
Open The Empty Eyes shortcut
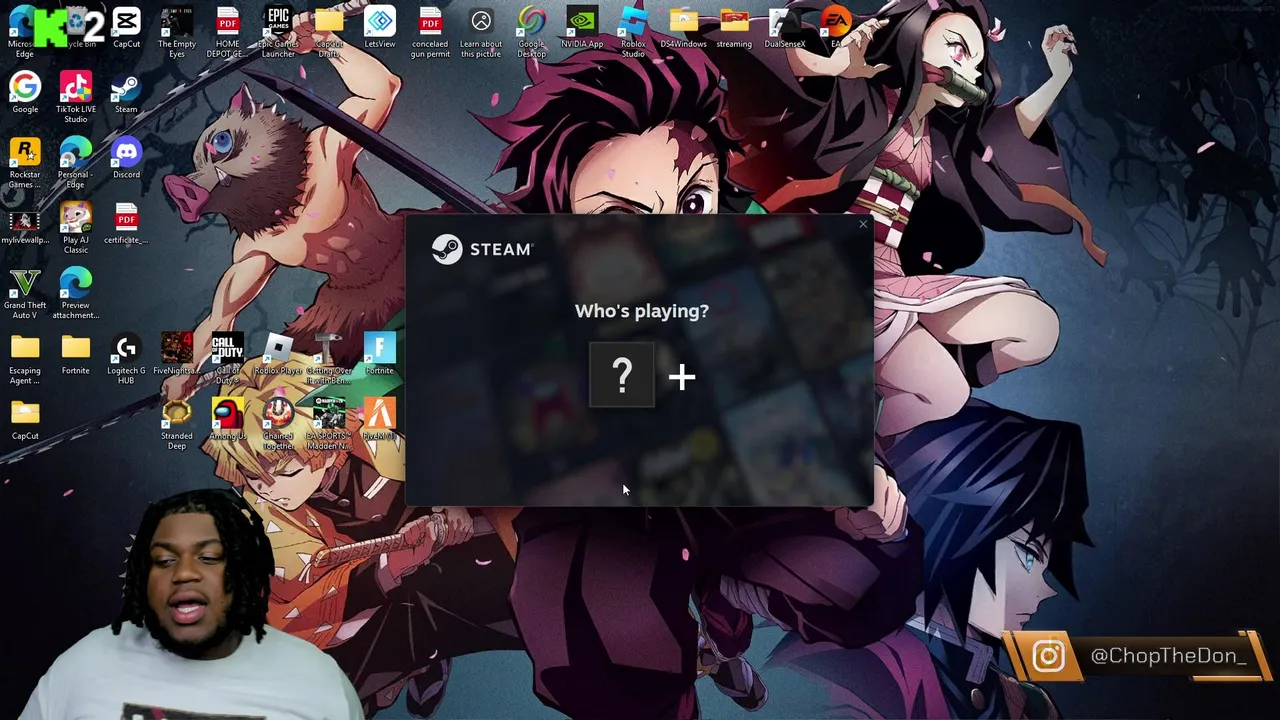(x=177, y=33)
